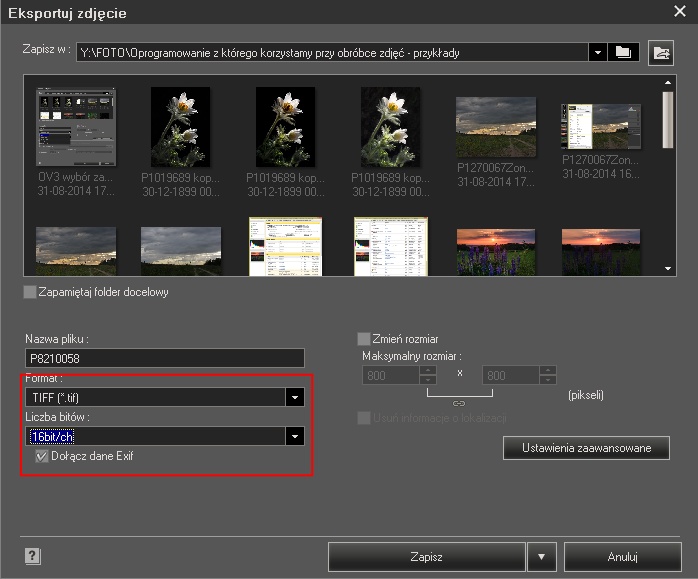Expand the arrow next to Zapisz button
Image resolution: width=698 pixels, height=579 pixels.
(x=541, y=556)
